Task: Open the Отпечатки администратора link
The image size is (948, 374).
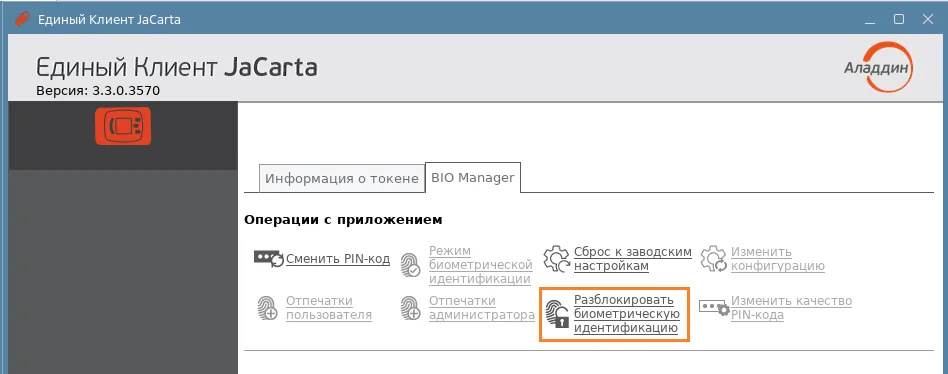Action: (481, 308)
